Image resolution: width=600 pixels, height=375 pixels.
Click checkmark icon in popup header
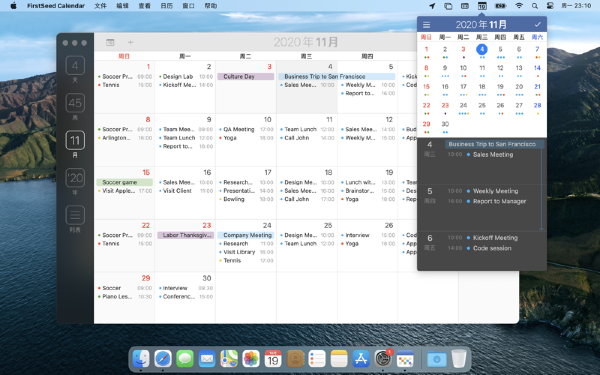tap(538, 24)
